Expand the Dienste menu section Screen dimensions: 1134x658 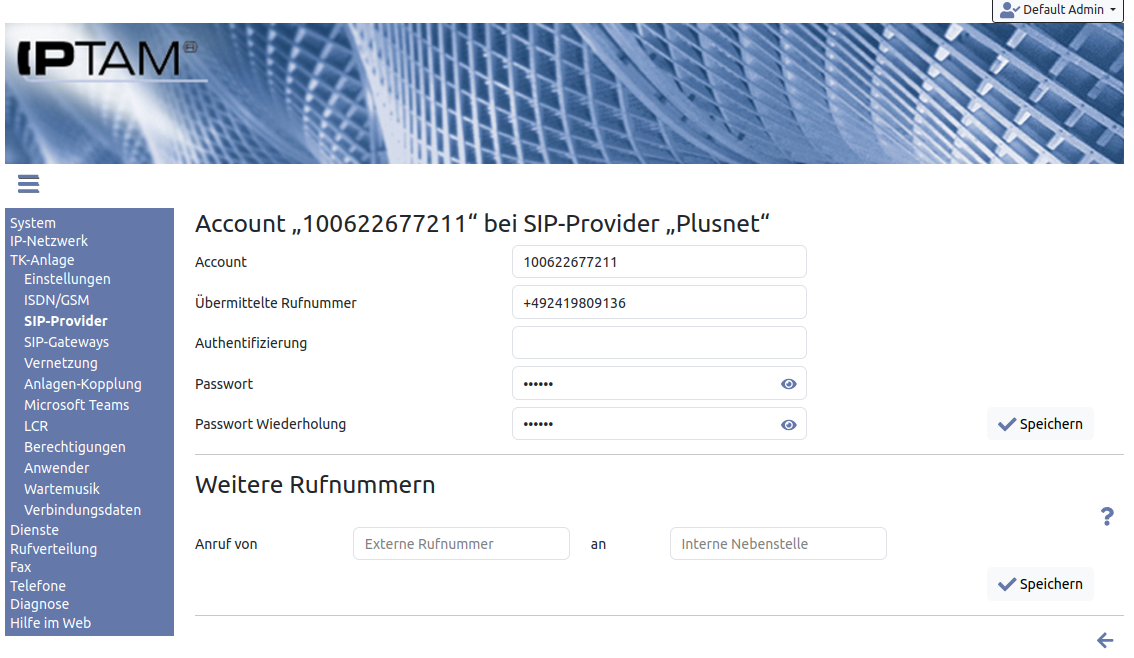pos(34,530)
